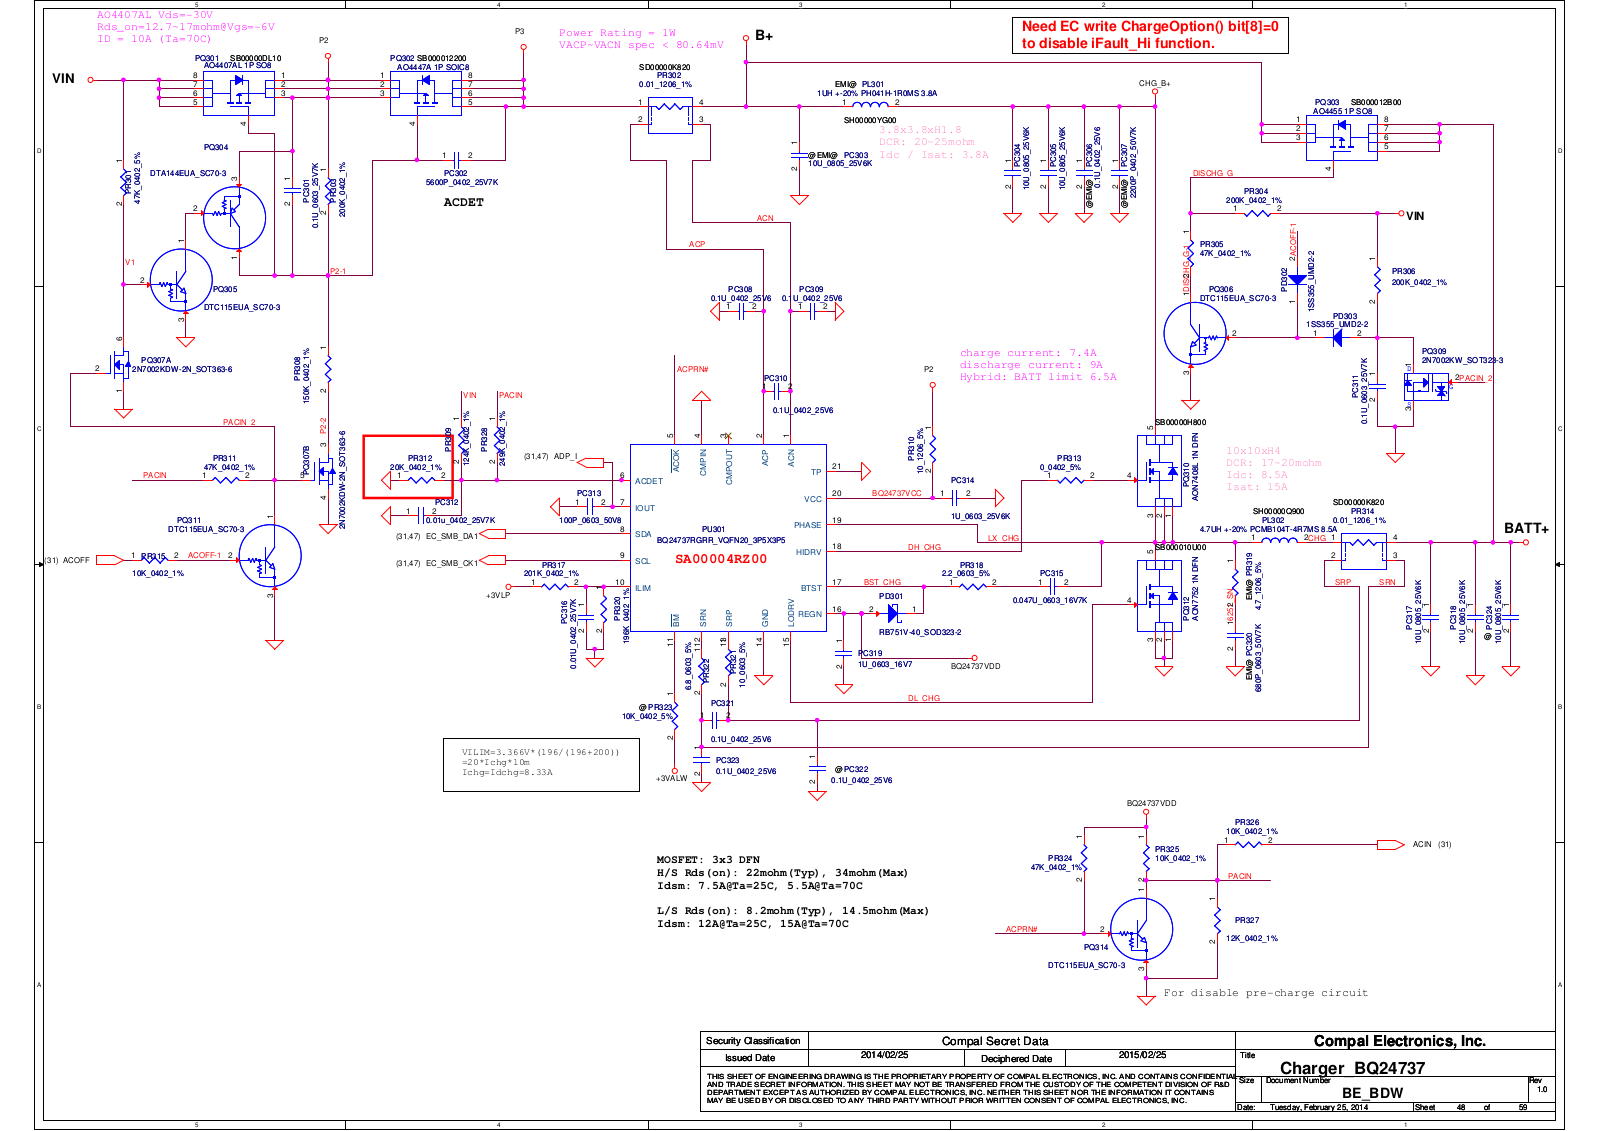Select the CHG_B+ net label

pos(1154,84)
